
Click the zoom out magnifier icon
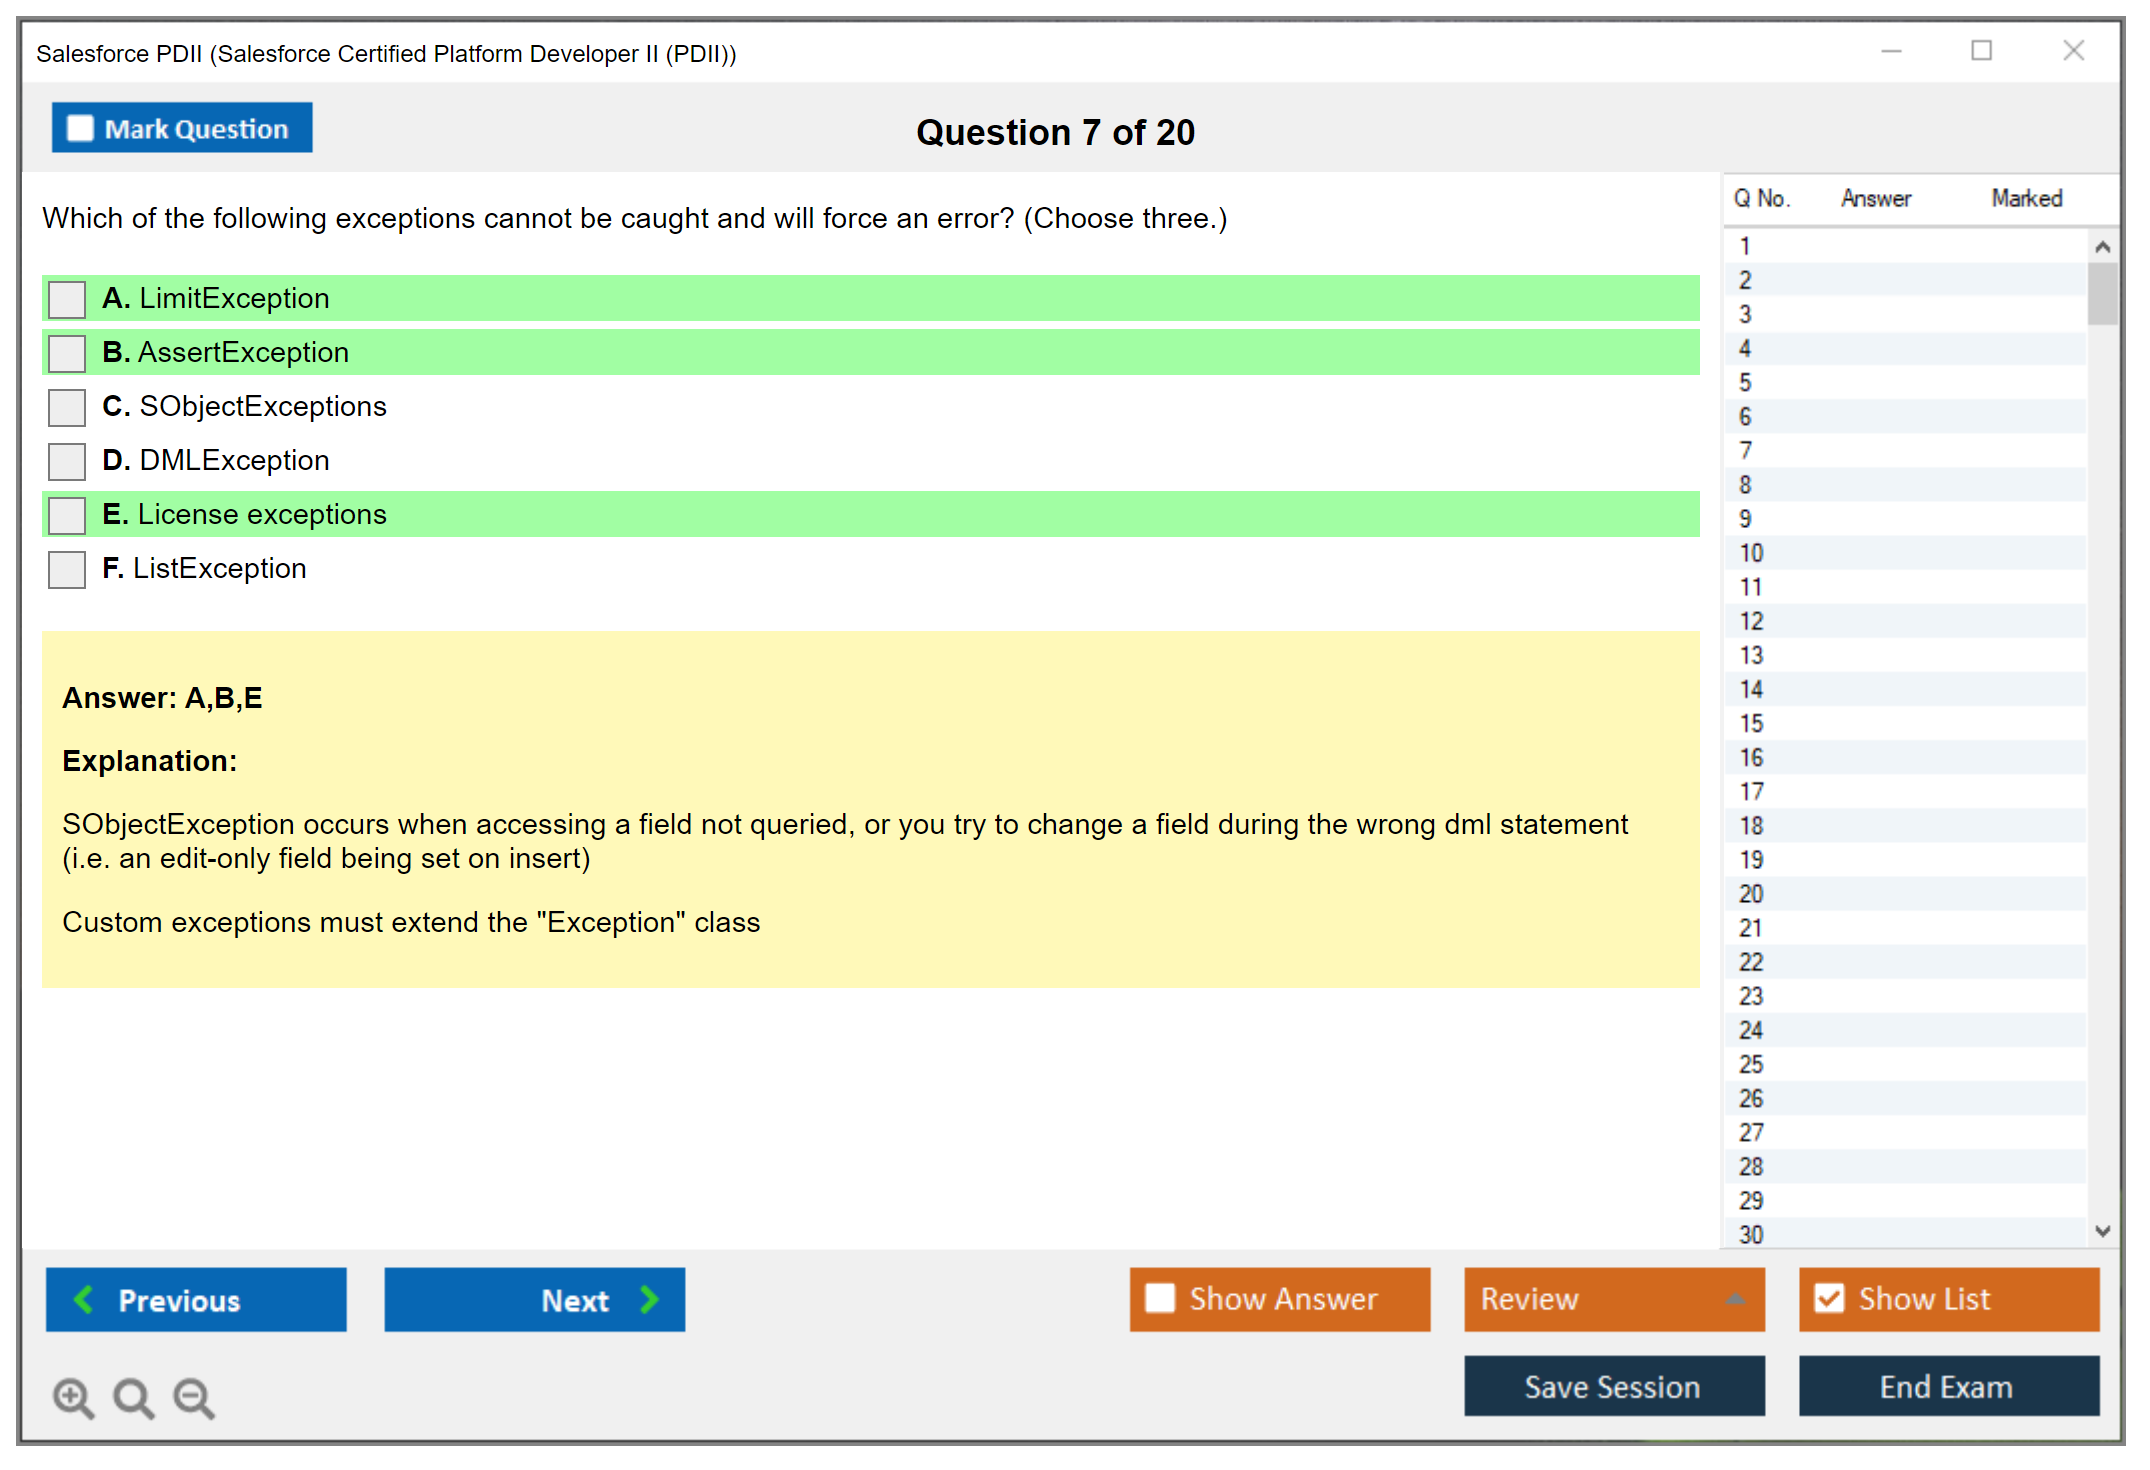point(193,1397)
